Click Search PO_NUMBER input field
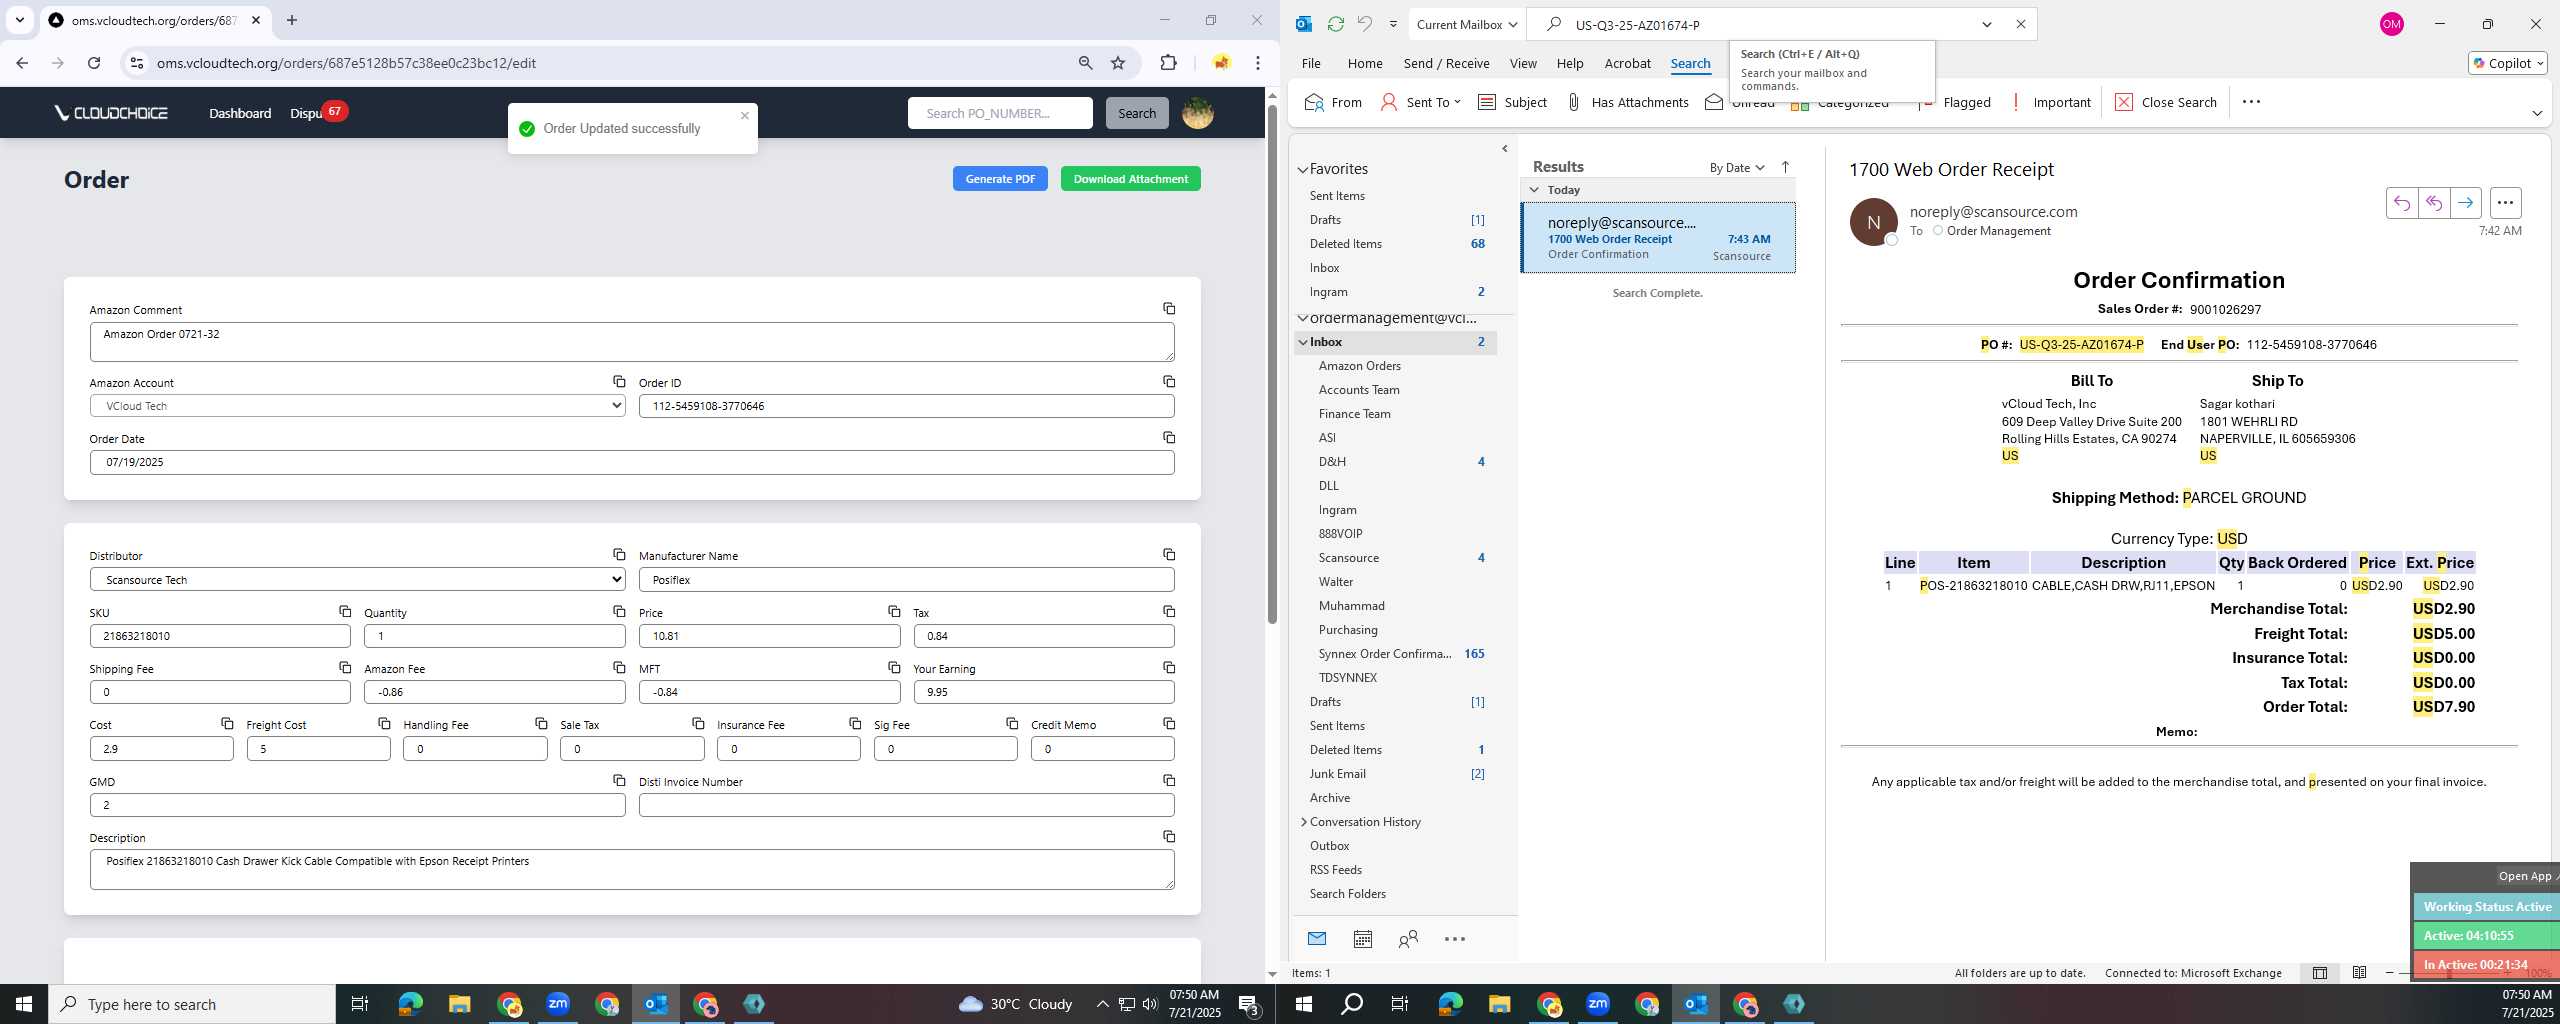The width and height of the screenshot is (2560, 1024). pyautogui.click(x=1000, y=113)
